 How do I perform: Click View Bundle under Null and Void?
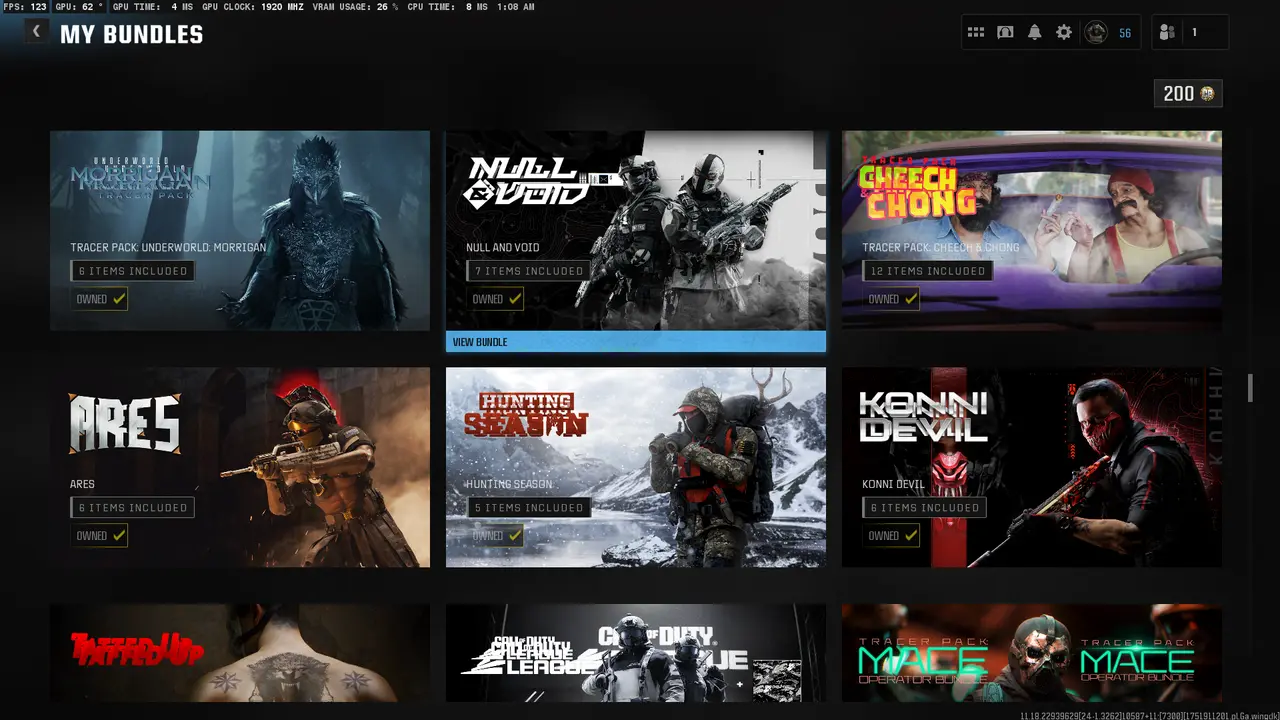[x=636, y=342]
